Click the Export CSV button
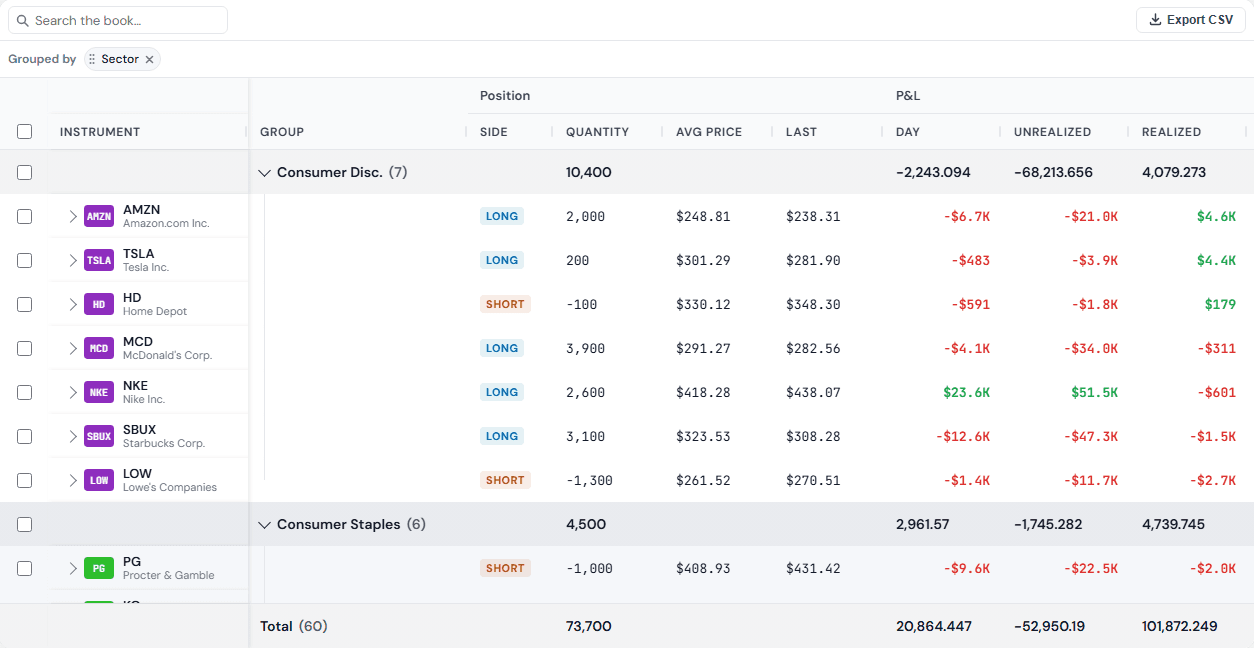This screenshot has height=649, width=1254. point(1191,20)
